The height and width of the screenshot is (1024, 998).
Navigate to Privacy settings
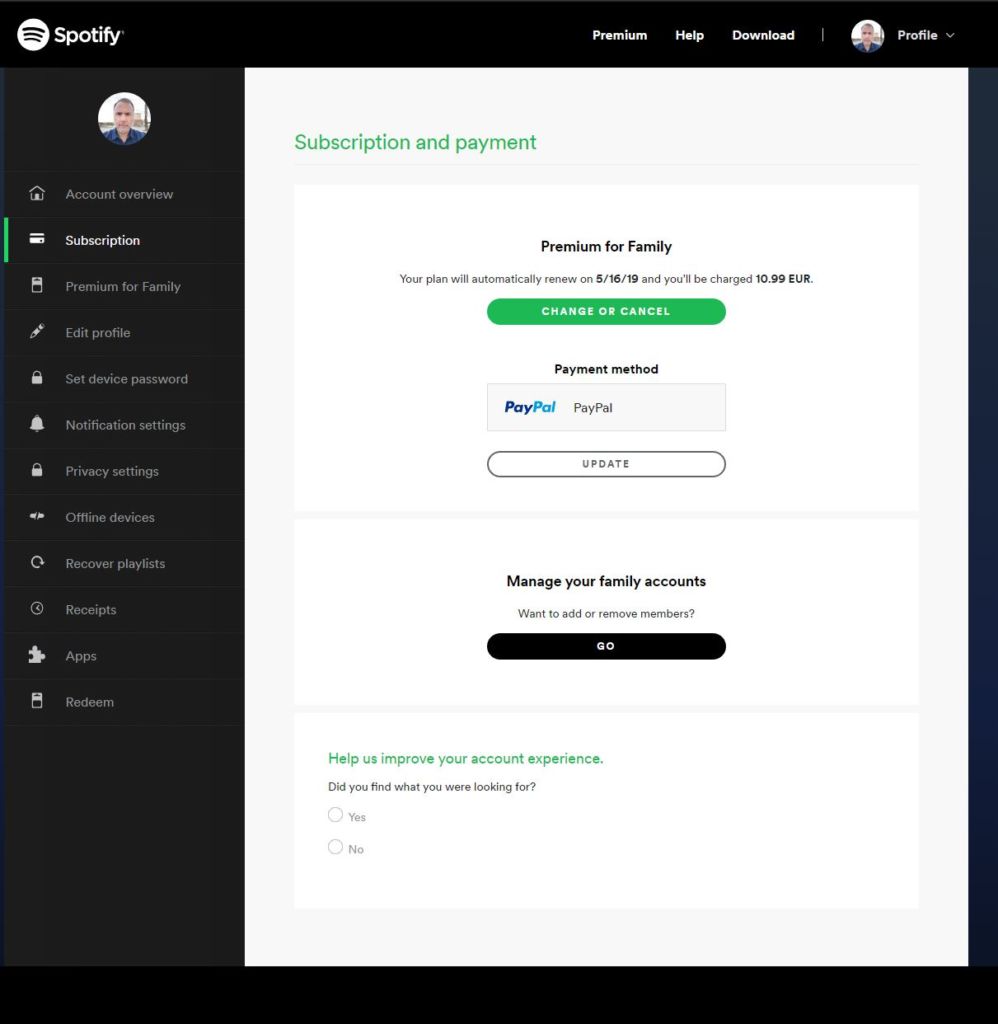pos(124,471)
